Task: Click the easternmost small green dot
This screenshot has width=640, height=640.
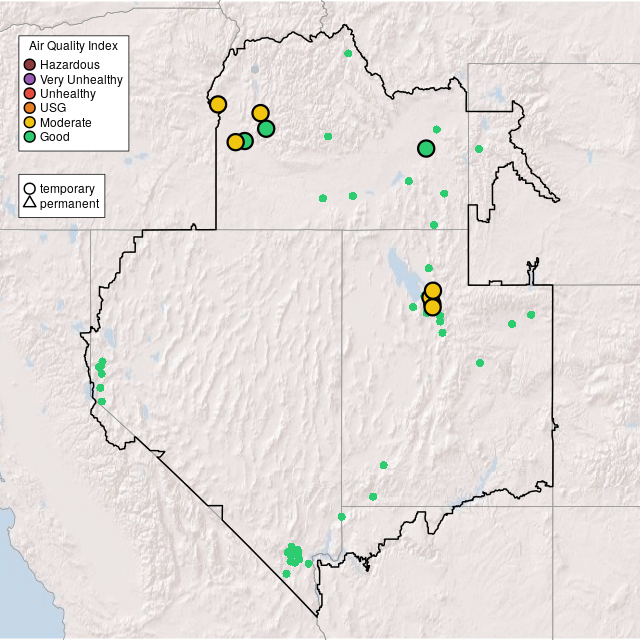Action: (x=531, y=314)
